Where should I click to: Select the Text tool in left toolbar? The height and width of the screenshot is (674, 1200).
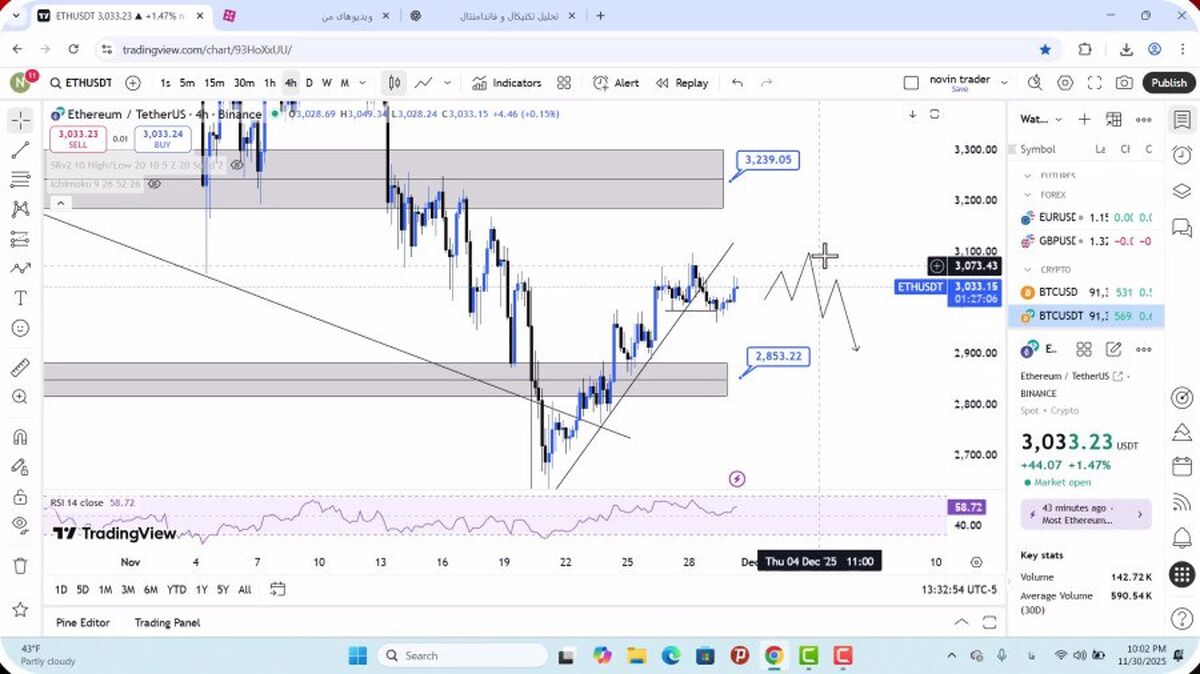pos(20,298)
